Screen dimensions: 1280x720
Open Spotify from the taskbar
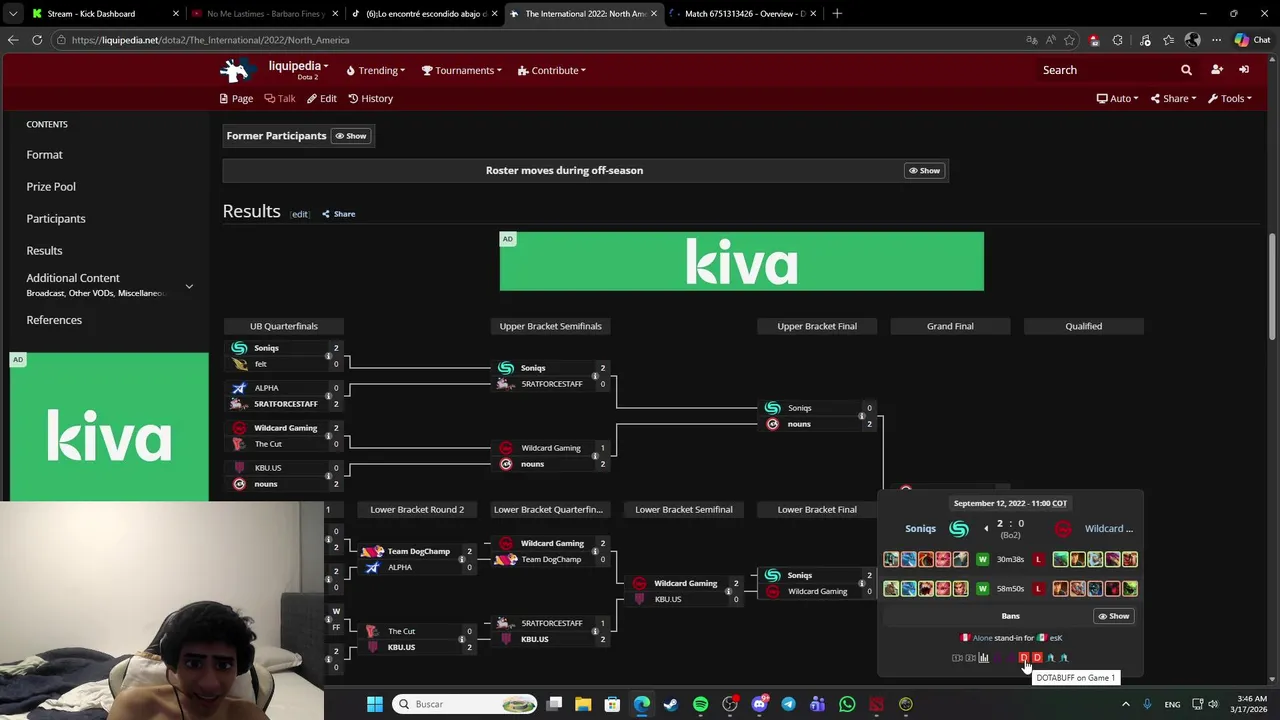tap(700, 704)
